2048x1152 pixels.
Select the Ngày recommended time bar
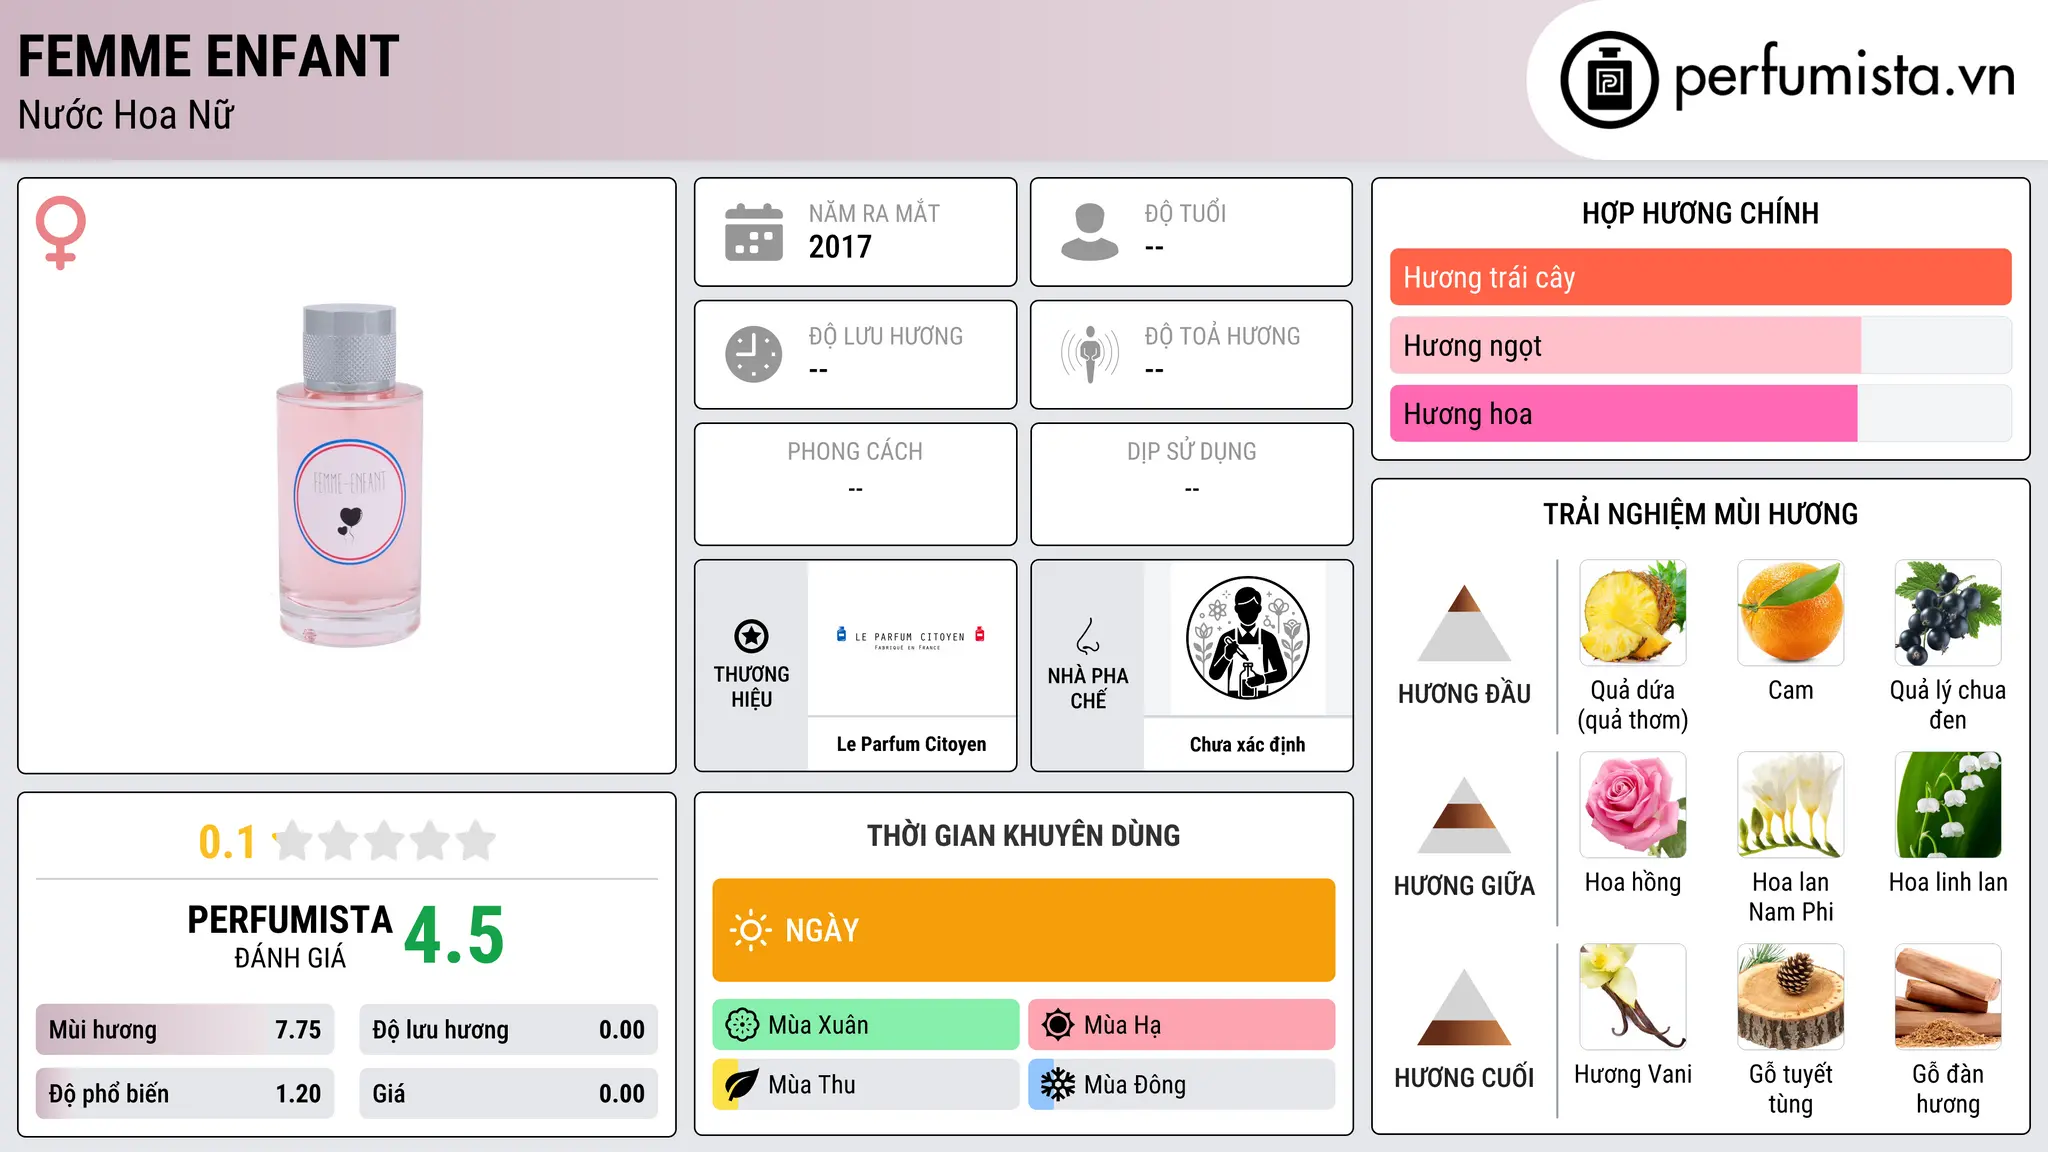coord(1024,930)
